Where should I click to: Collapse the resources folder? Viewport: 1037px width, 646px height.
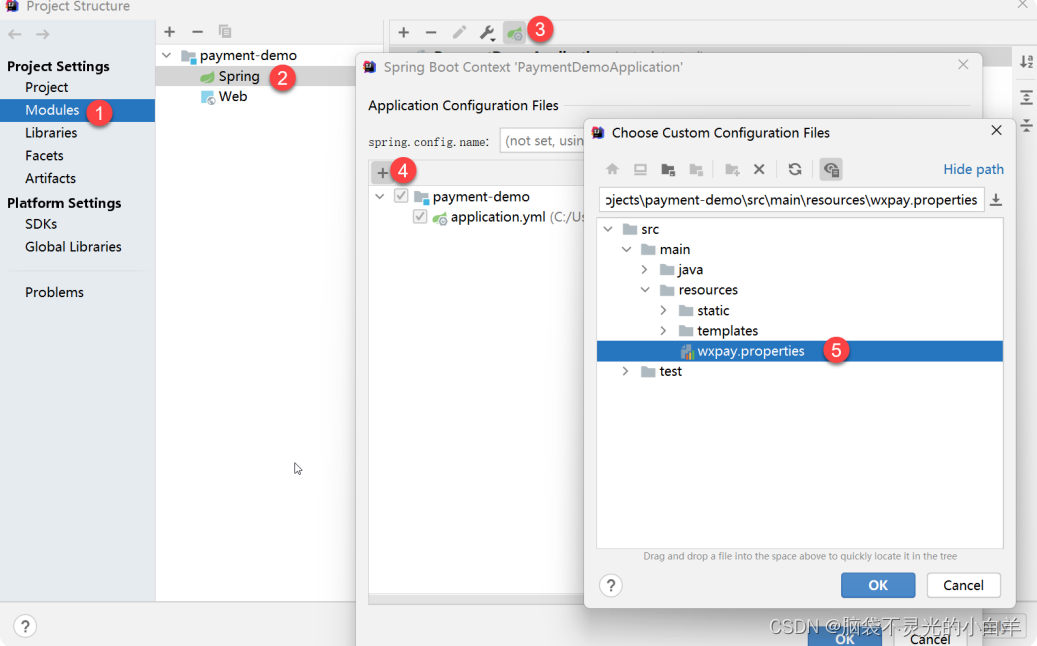[645, 290]
